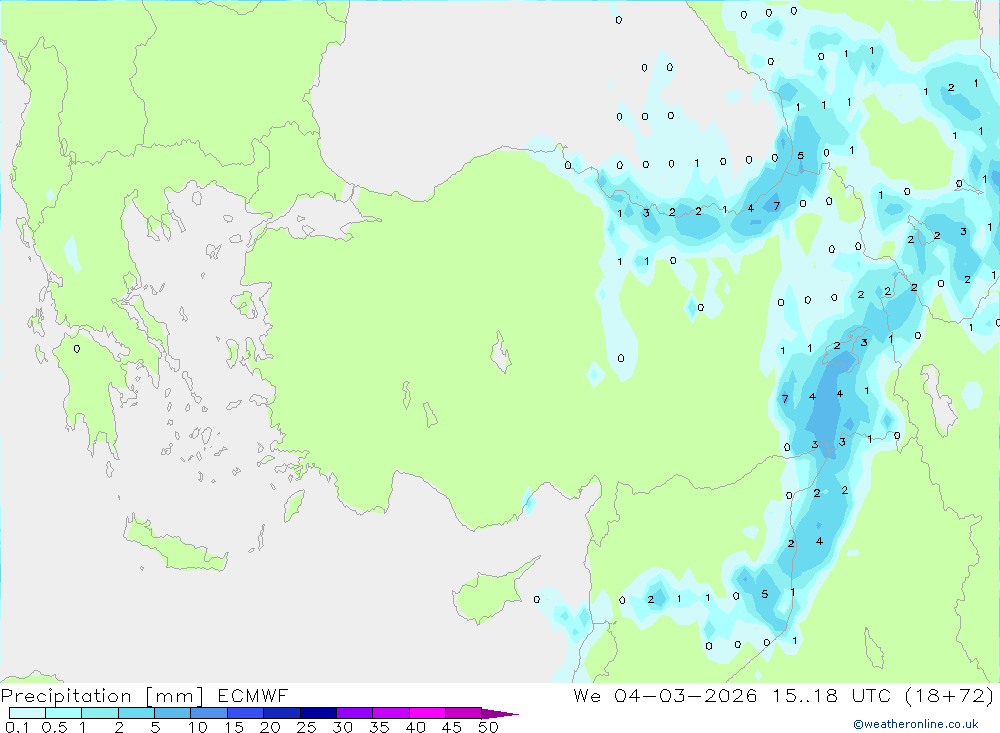The image size is (1000, 733).
Task: Click the '30' legend scale label
Action: click(342, 727)
